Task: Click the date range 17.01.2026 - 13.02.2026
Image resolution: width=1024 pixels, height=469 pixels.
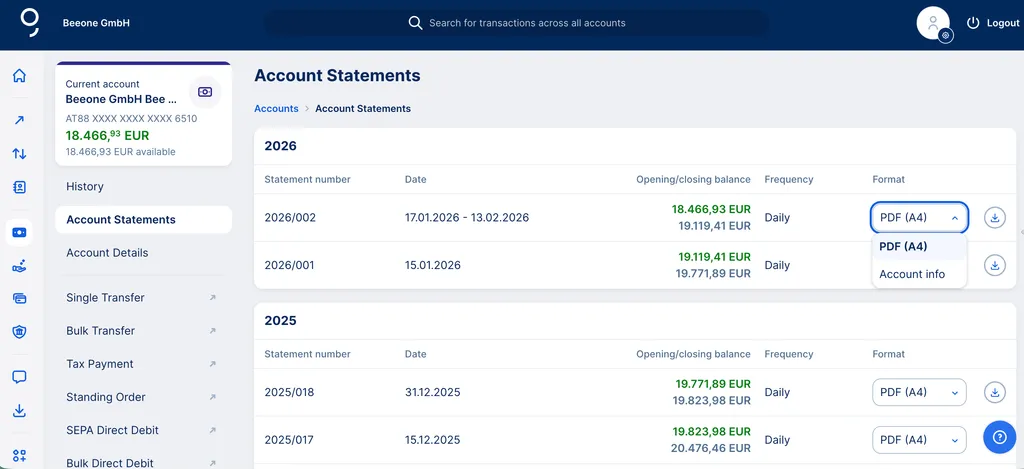Action: (x=467, y=218)
